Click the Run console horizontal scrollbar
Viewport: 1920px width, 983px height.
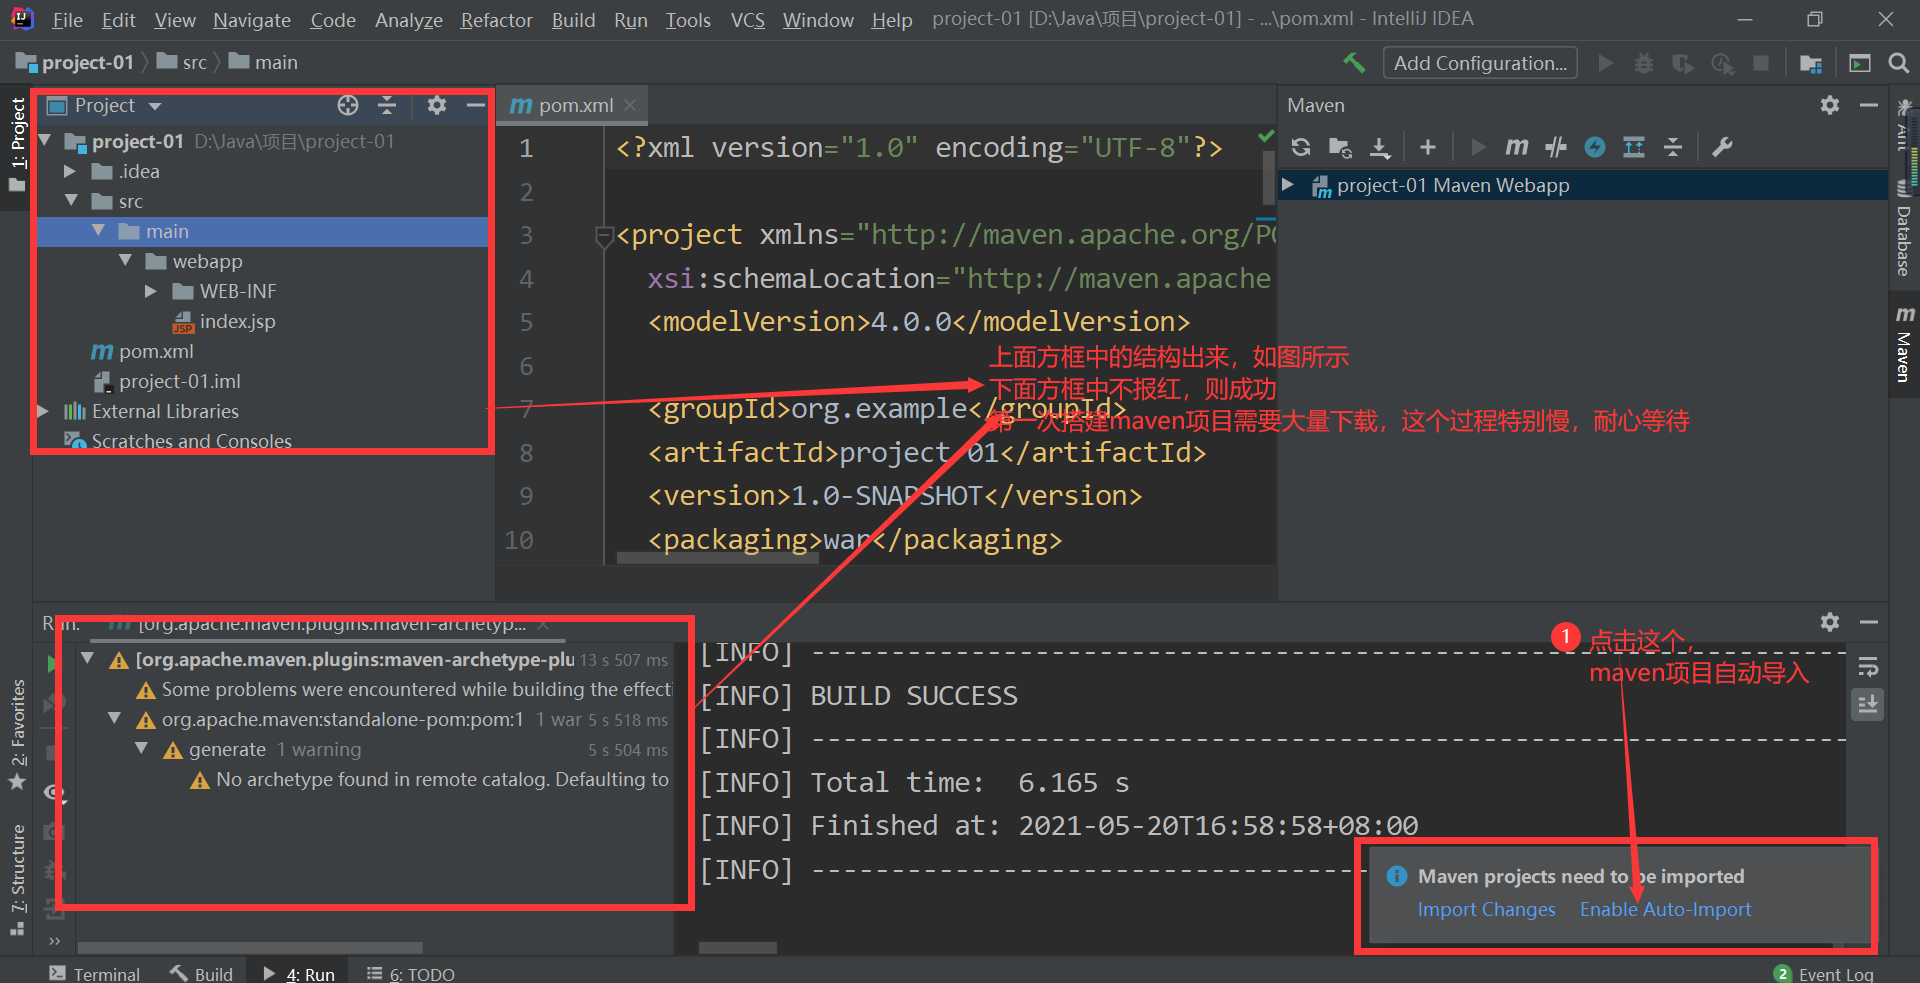tap(738, 947)
